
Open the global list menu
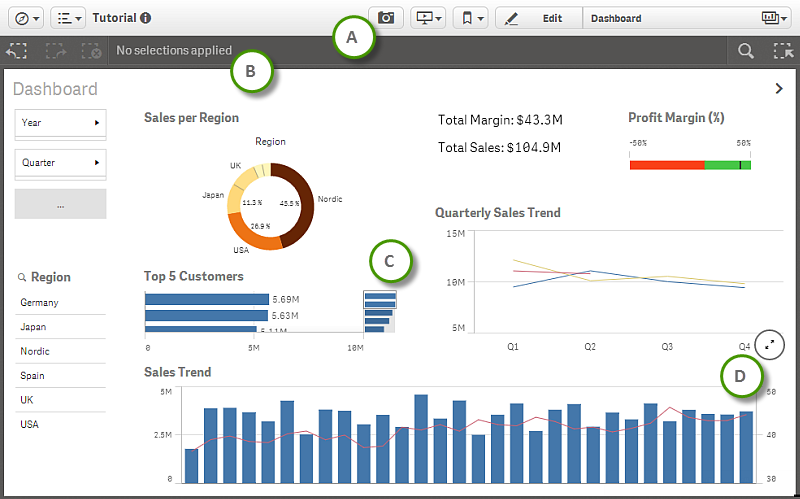click(68, 18)
